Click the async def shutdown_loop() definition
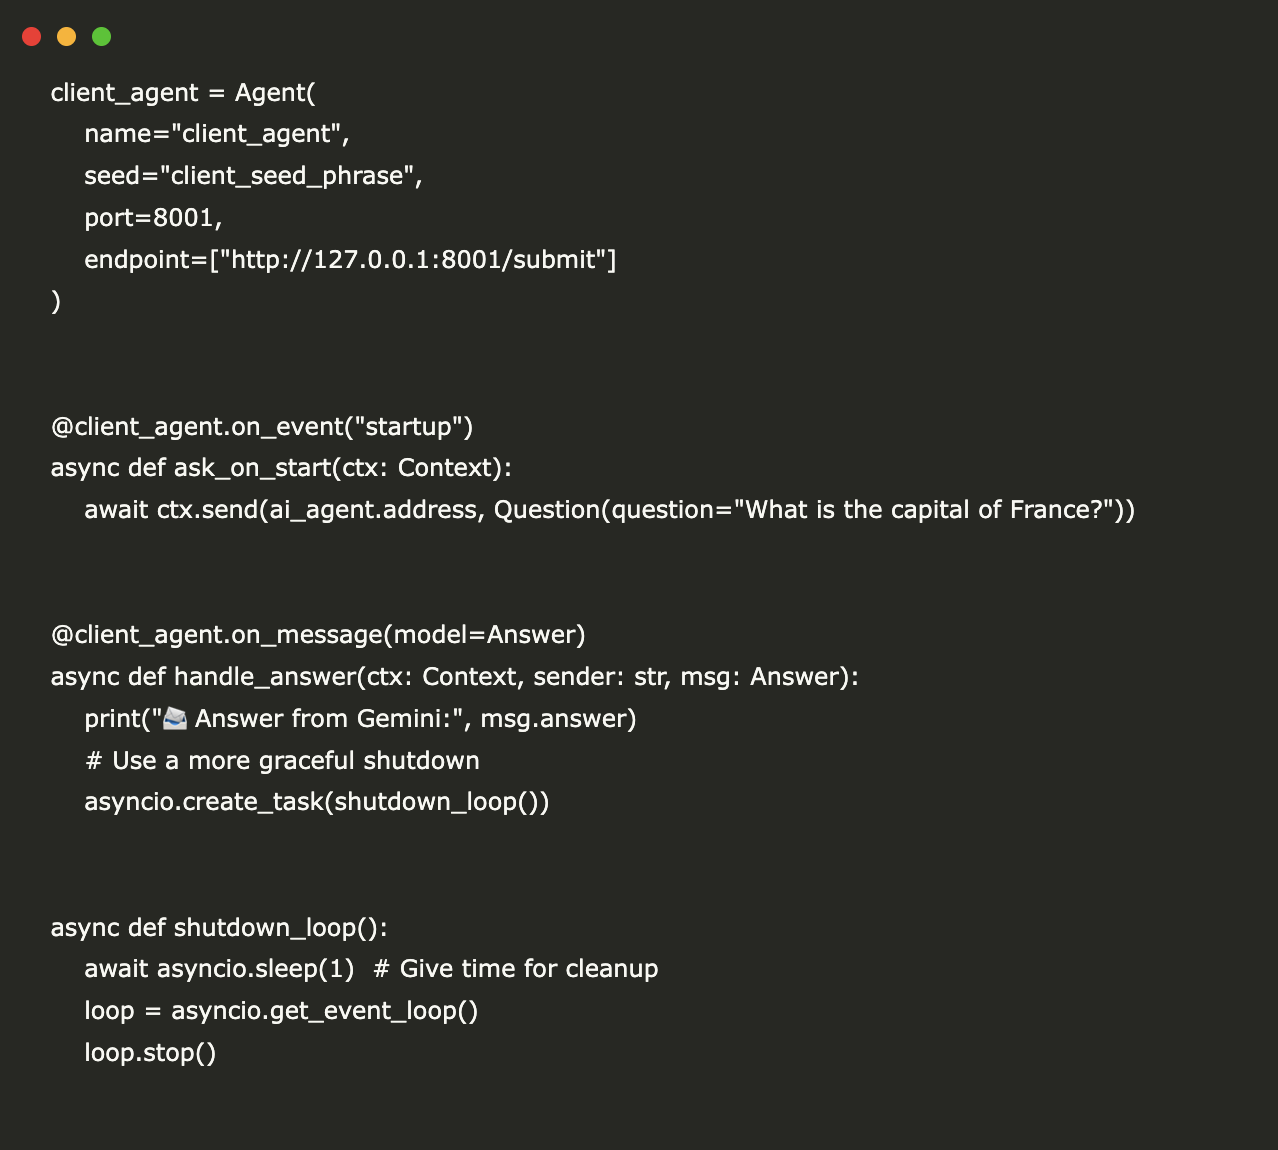 (219, 928)
